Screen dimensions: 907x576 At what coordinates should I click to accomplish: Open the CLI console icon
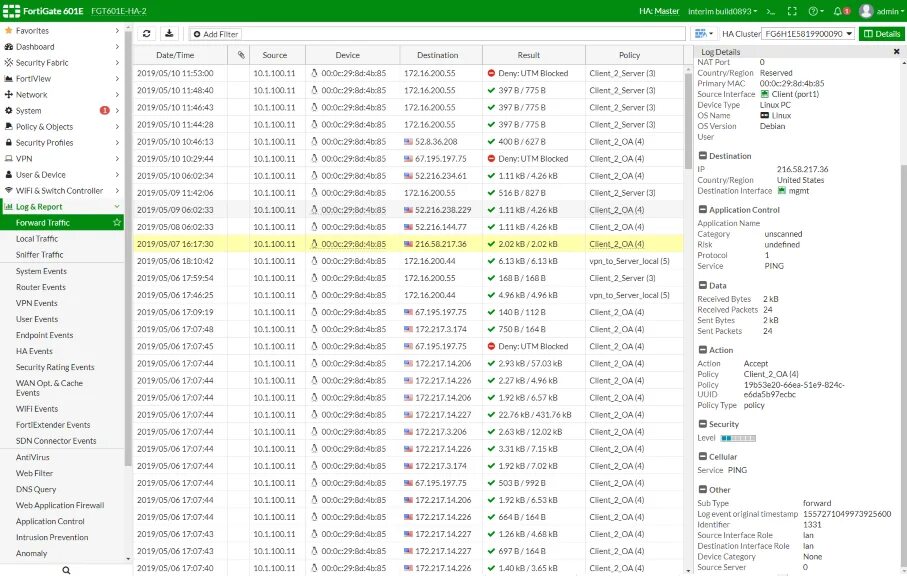tap(770, 11)
